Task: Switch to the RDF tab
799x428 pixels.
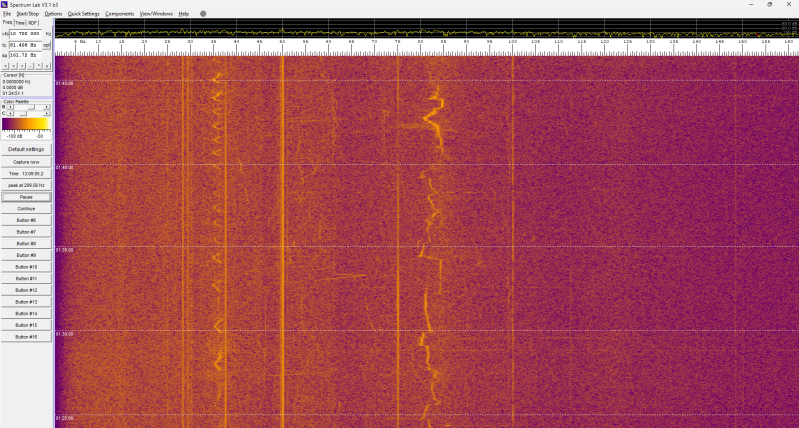Action: coord(33,23)
